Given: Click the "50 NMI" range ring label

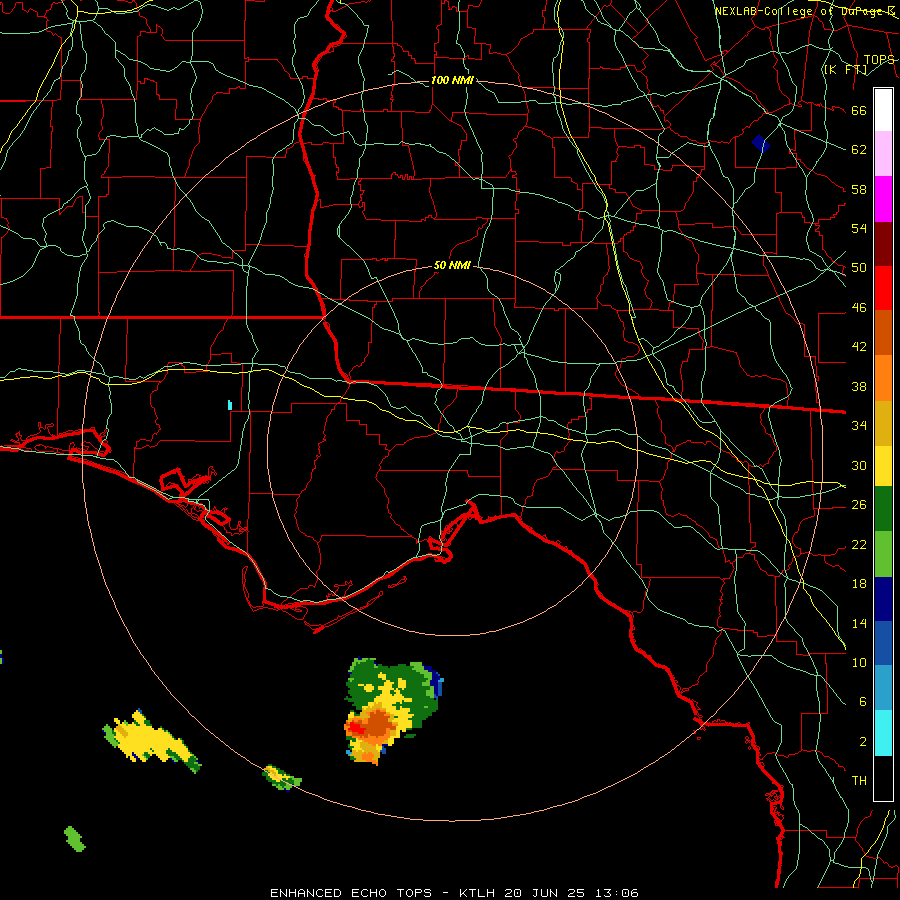Looking at the screenshot, I should [452, 265].
